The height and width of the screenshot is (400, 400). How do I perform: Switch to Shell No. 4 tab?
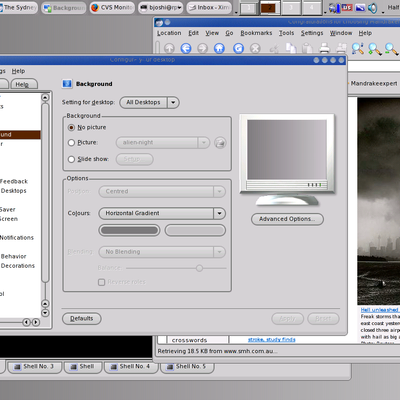tap(131, 366)
